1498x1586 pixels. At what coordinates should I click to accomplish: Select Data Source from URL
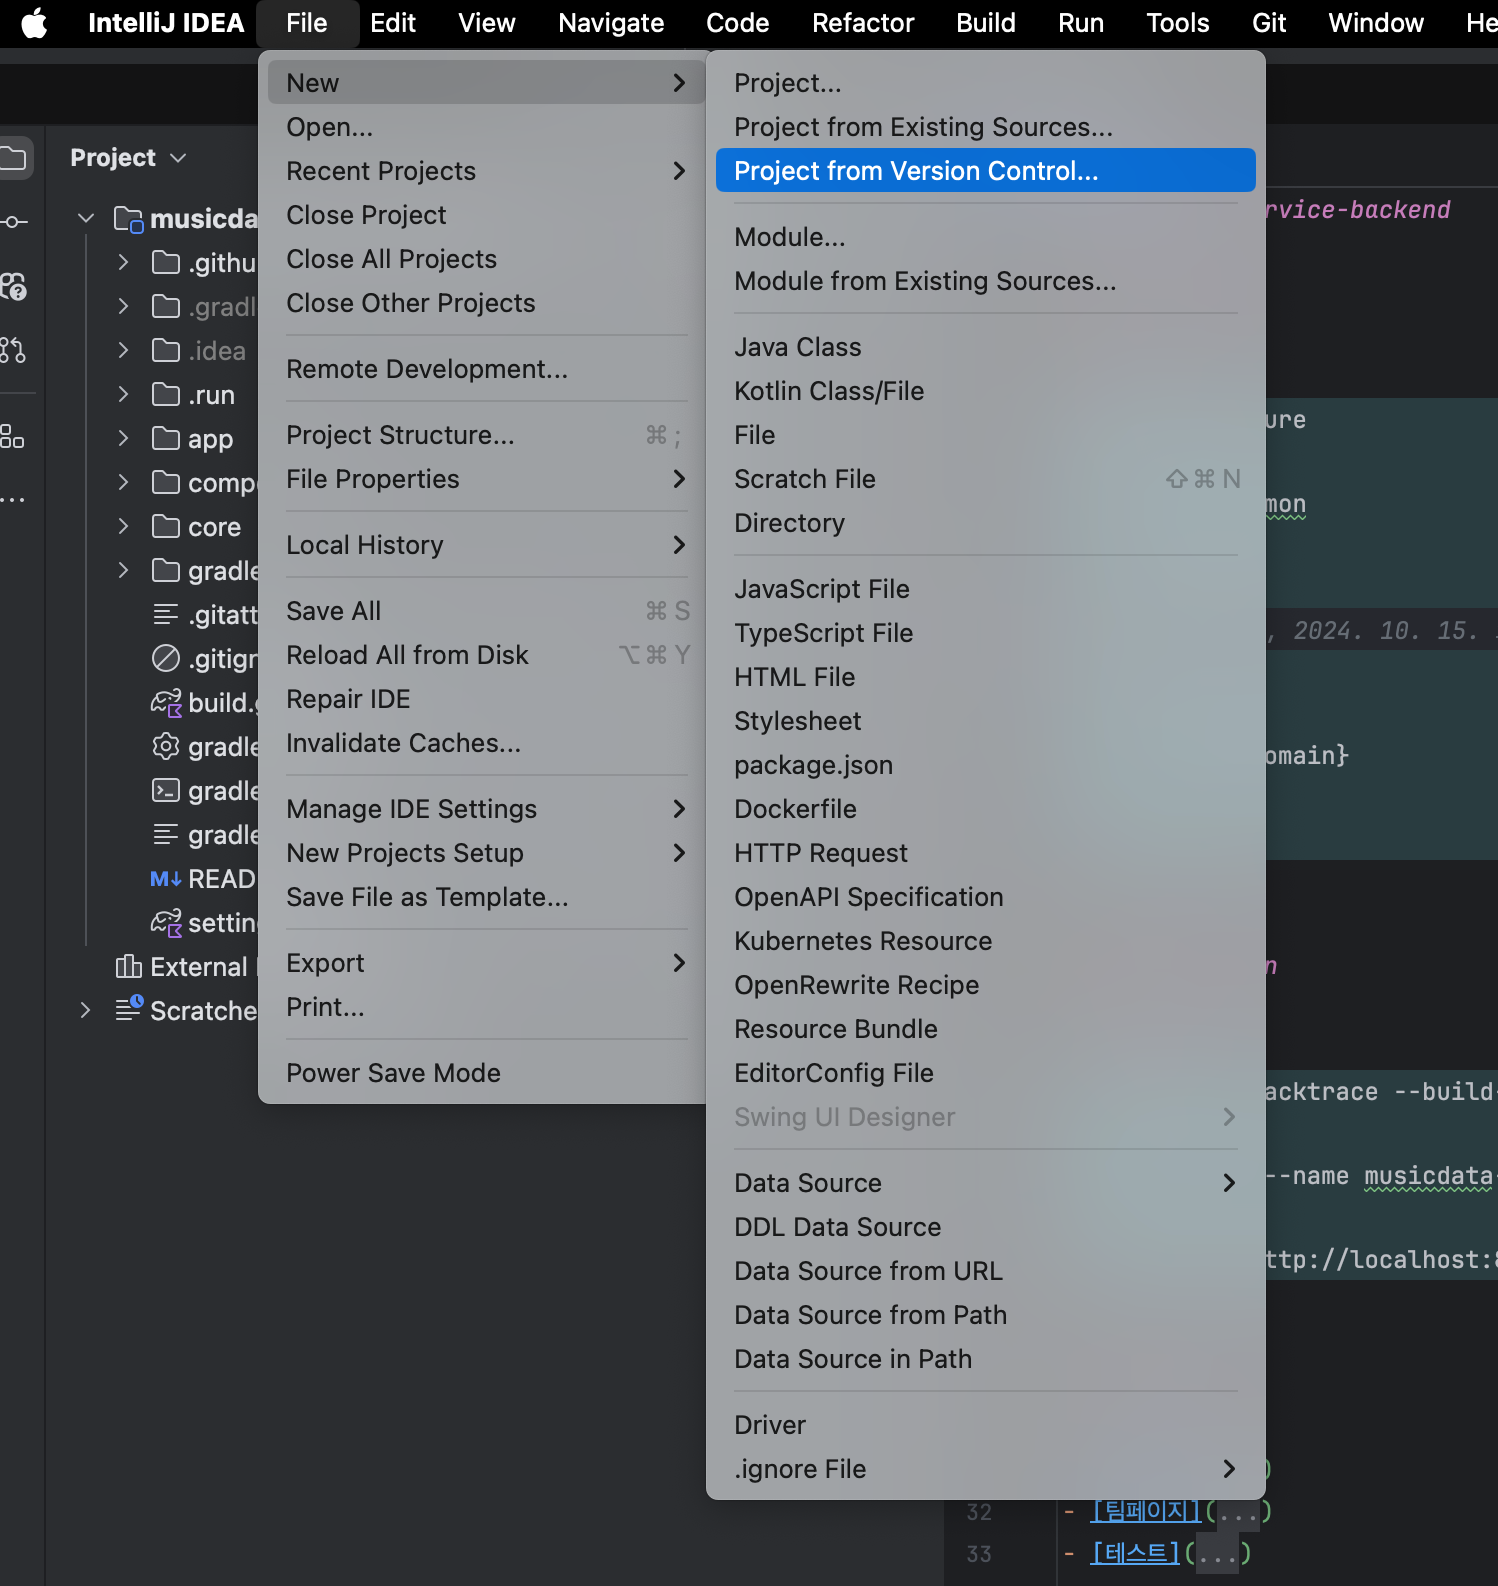[986, 1271]
